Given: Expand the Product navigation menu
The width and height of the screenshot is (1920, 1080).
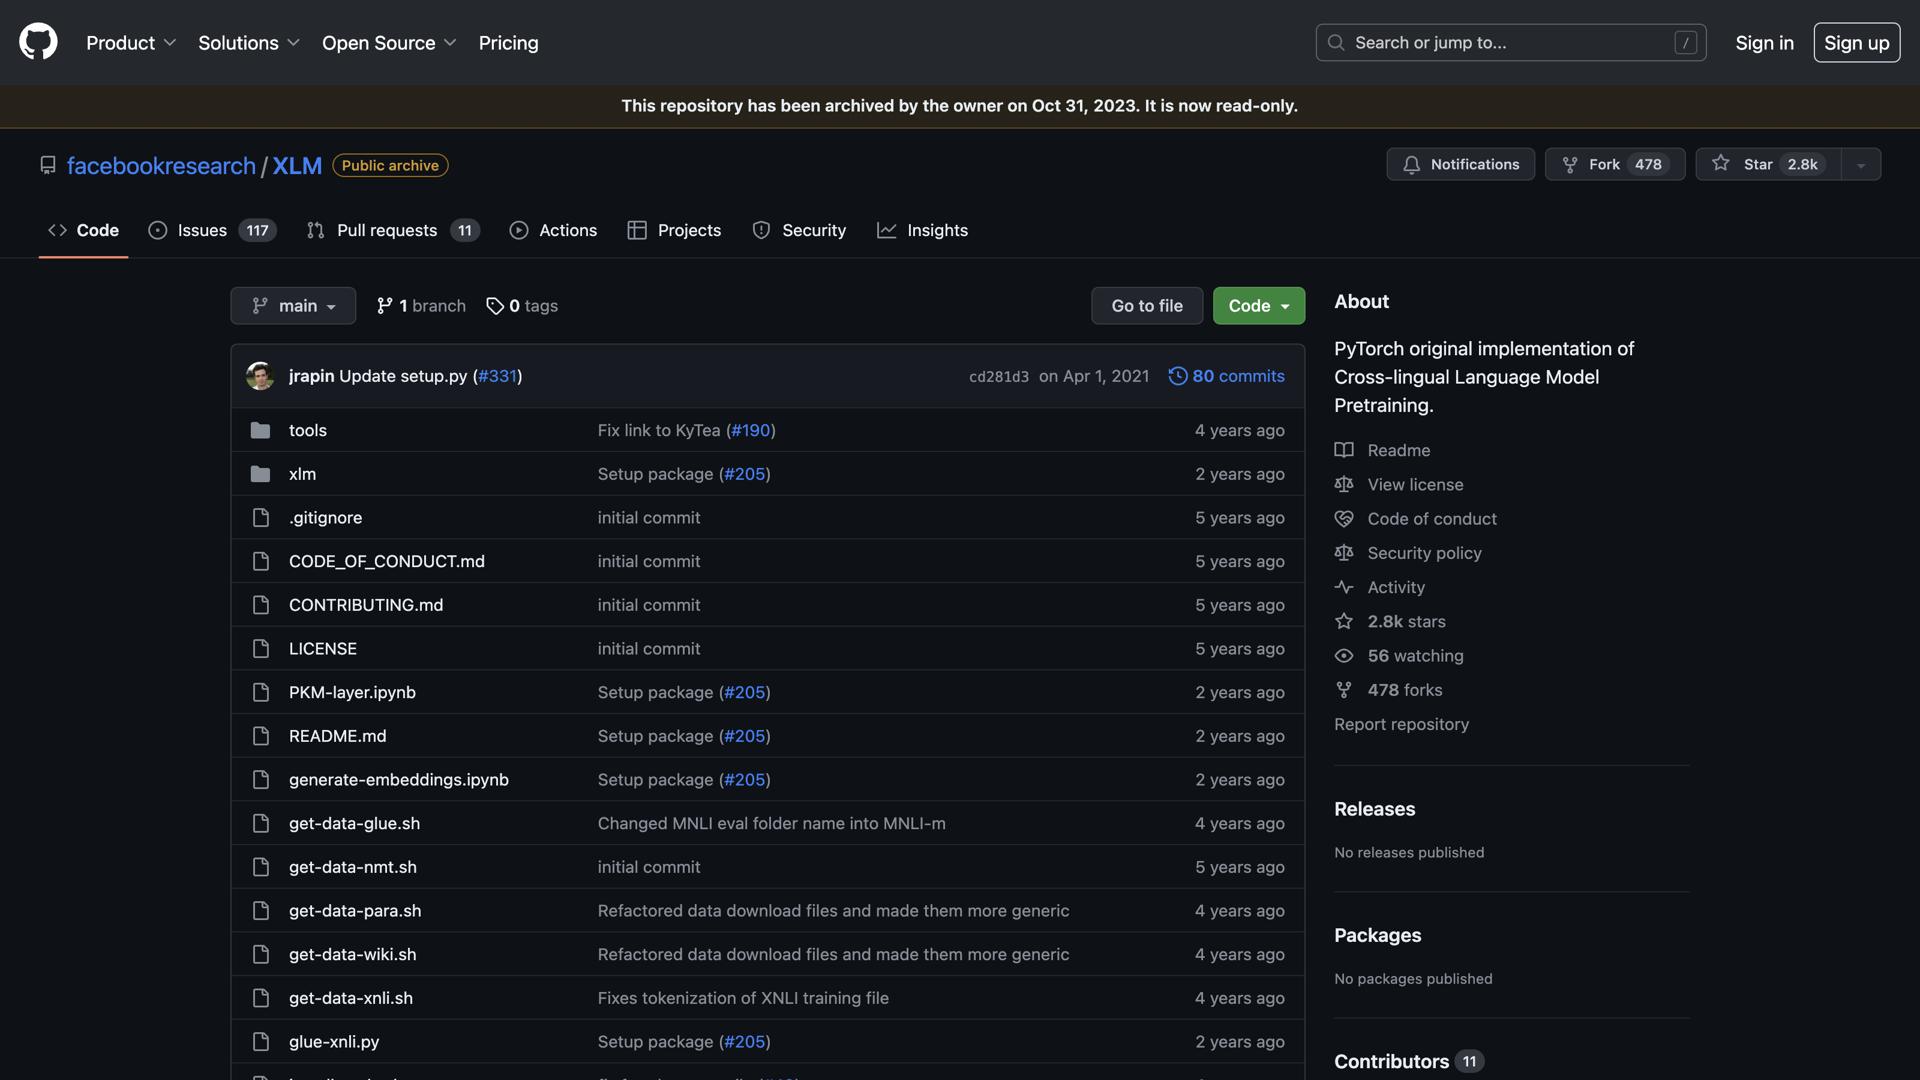Looking at the screenshot, I should point(131,43).
